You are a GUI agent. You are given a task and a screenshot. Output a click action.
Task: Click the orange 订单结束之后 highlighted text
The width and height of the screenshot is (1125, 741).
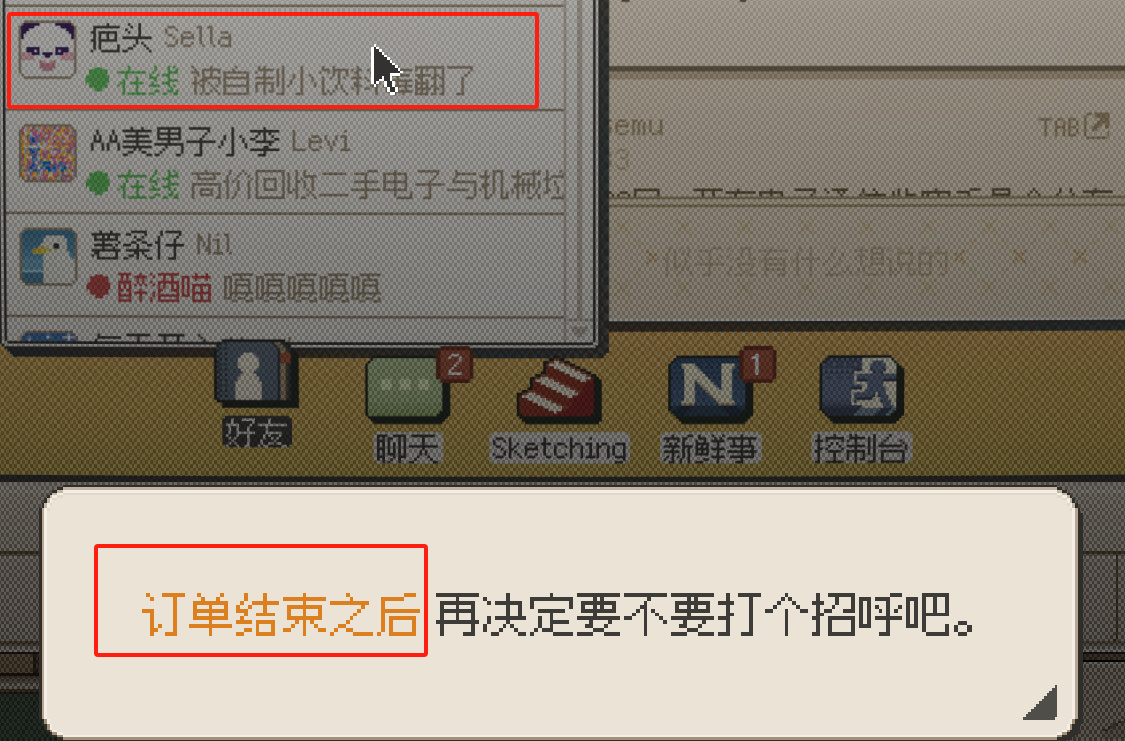tap(280, 615)
